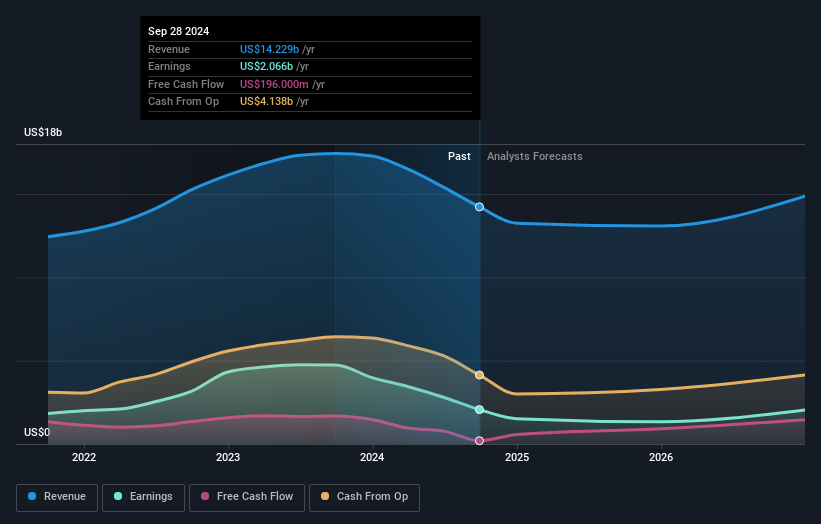
Task: Click the 2022 x-axis label
Action: click(x=84, y=457)
